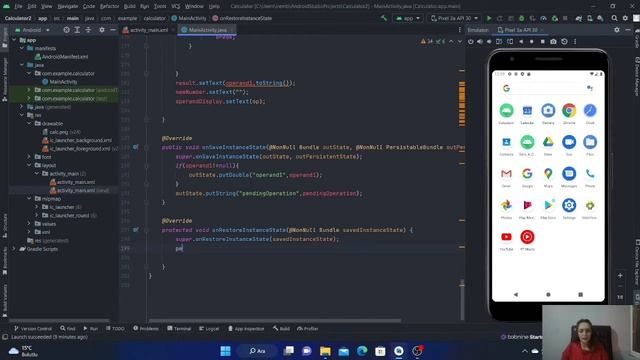
Task: Open the Refactor menu
Action: point(109,6)
